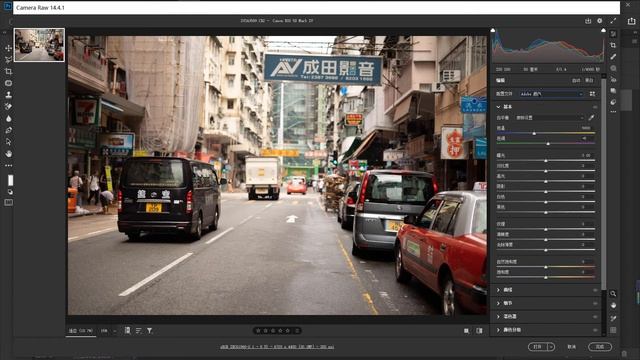This screenshot has height=360, width=640.
Task: Click the mark-for-deletion icon beside rating stars
Action: pos(297,331)
